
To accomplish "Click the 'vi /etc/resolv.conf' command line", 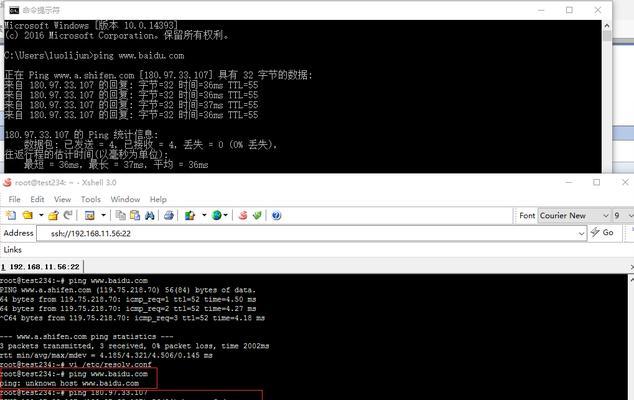I will [x=76, y=364].
